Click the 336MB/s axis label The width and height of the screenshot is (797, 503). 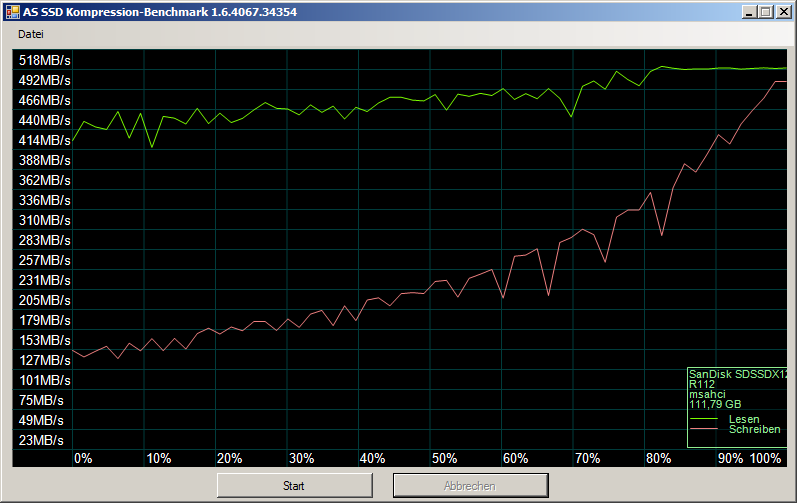pyautogui.click(x=44, y=200)
